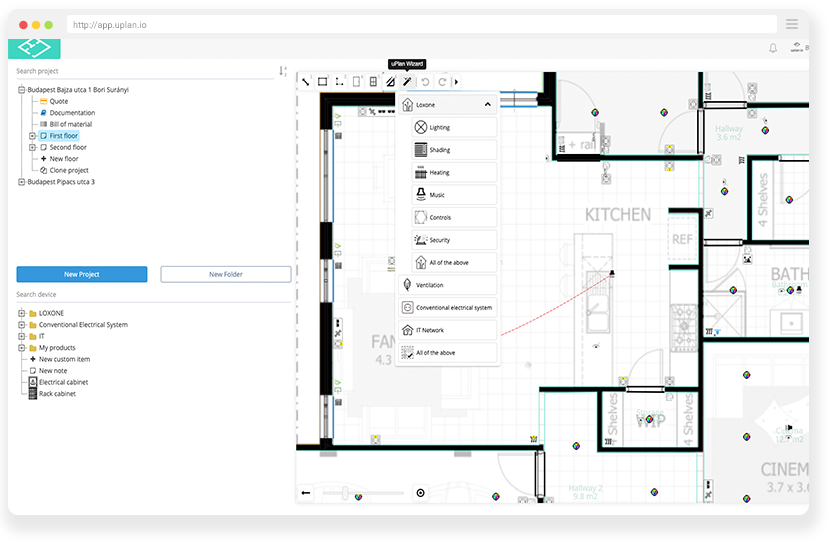838x548 pixels.
Task: Open the user account icon
Action: coord(797,48)
